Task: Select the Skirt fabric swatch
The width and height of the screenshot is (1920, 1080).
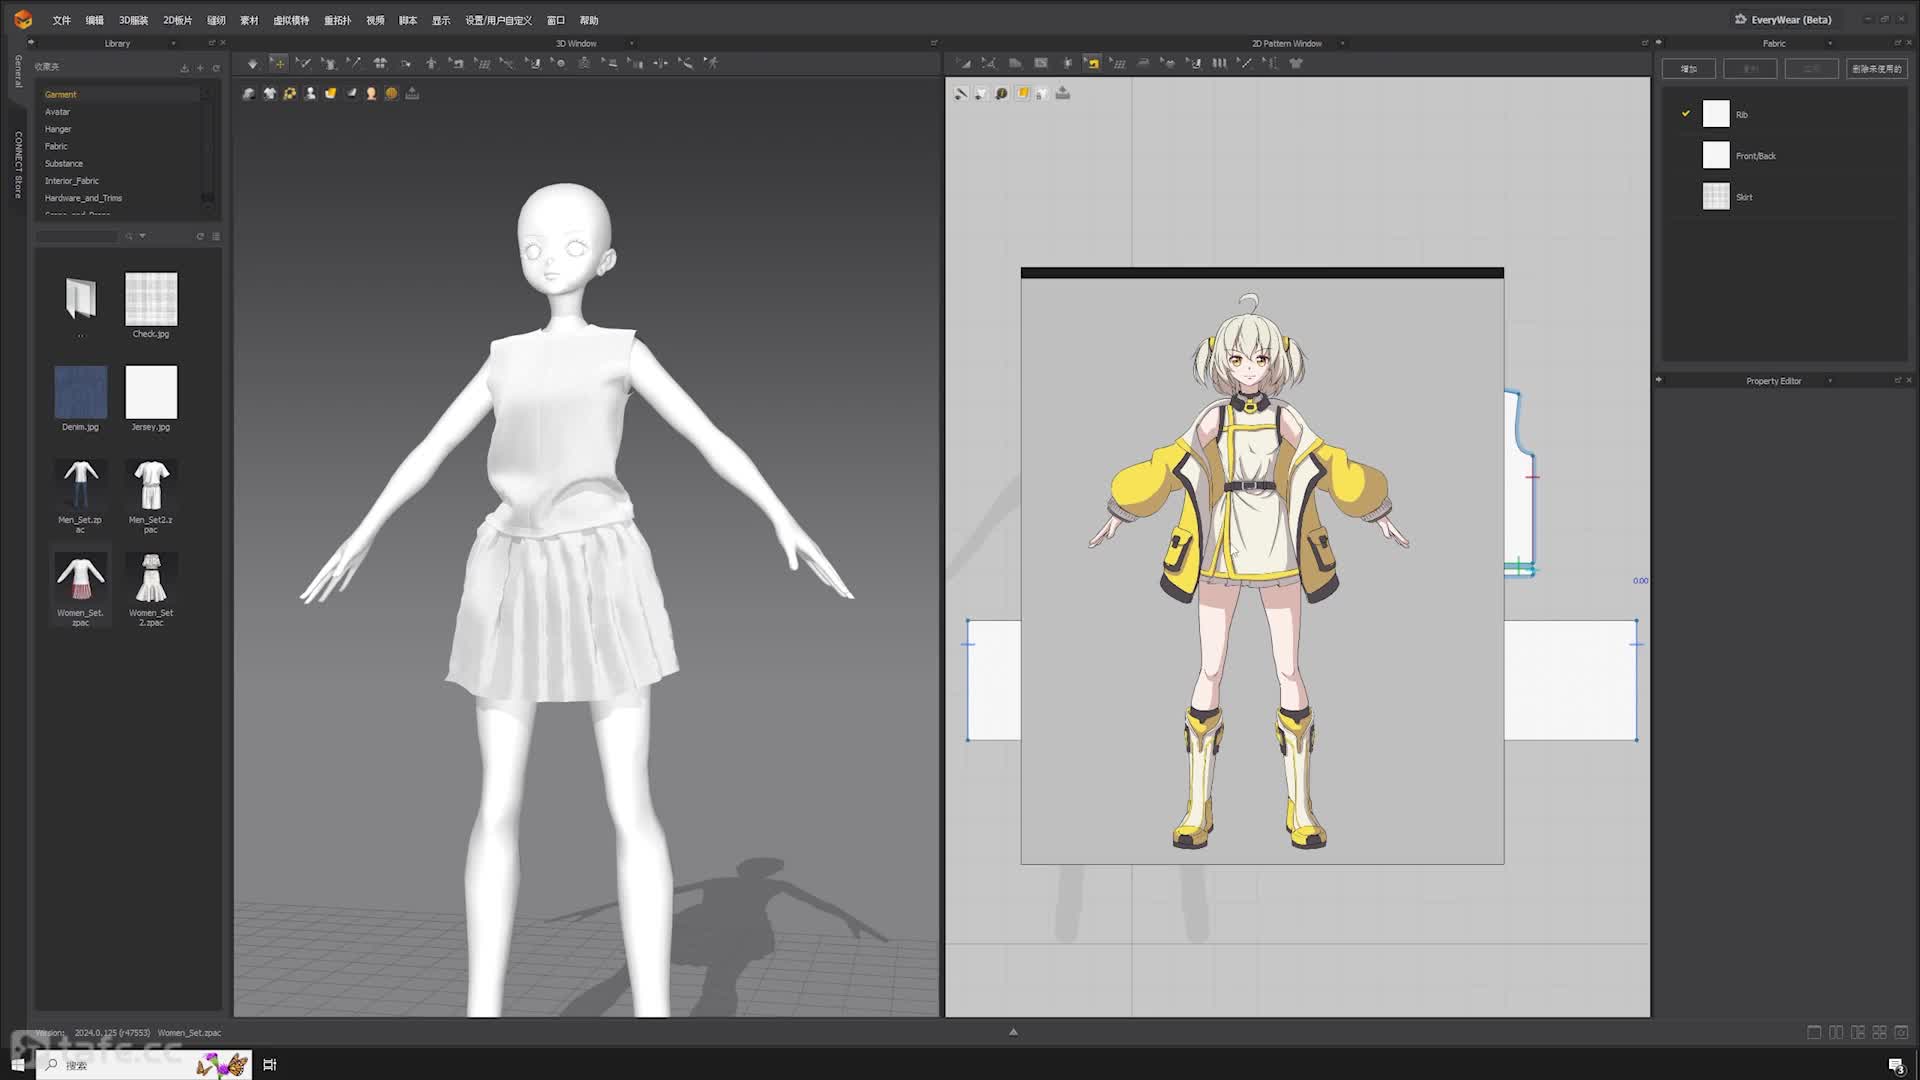Action: coord(1716,197)
